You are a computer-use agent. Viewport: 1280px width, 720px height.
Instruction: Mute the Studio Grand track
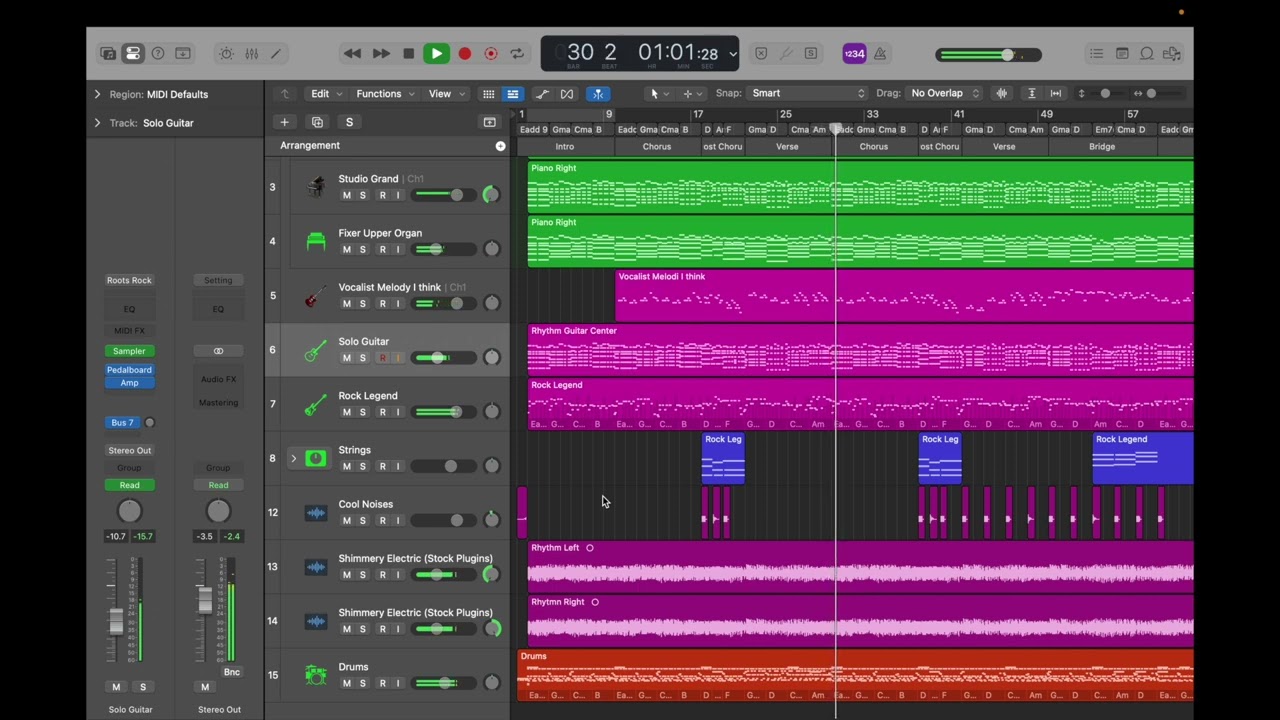(347, 195)
